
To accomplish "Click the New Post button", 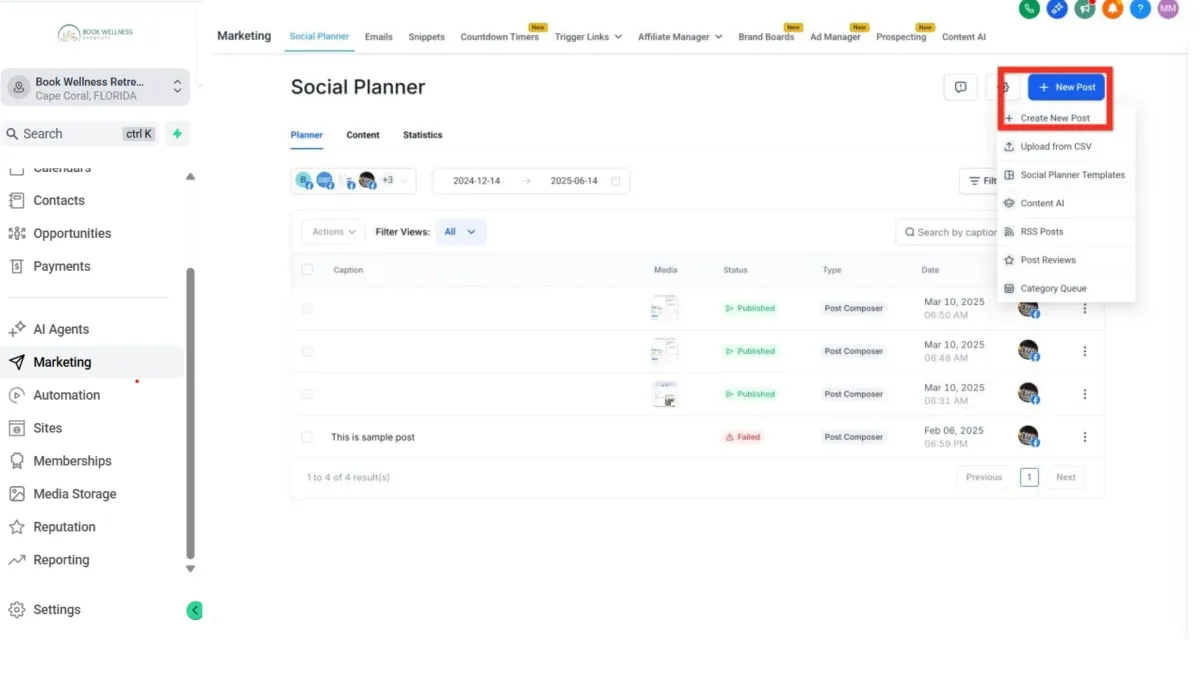I will (x=1066, y=87).
